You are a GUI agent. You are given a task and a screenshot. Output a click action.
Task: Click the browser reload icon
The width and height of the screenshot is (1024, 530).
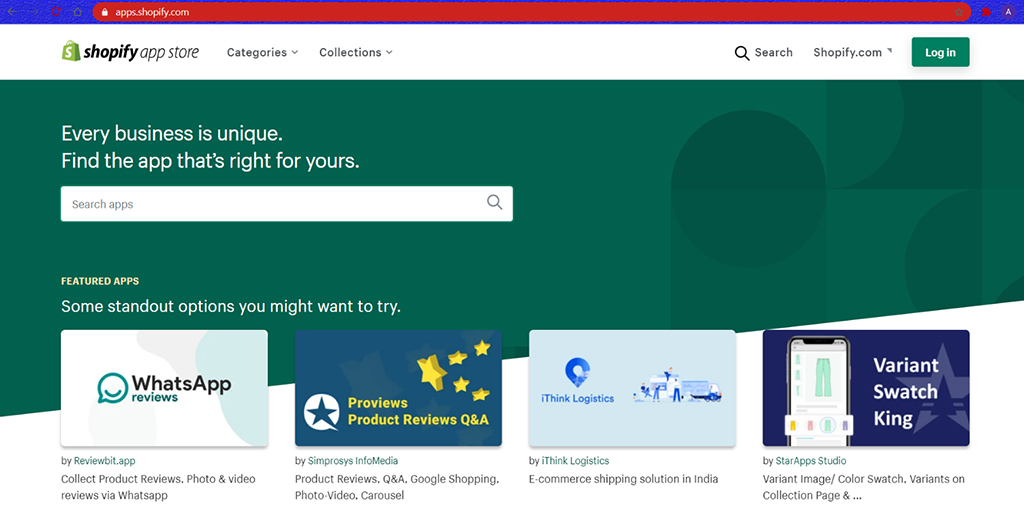pyautogui.click(x=56, y=12)
